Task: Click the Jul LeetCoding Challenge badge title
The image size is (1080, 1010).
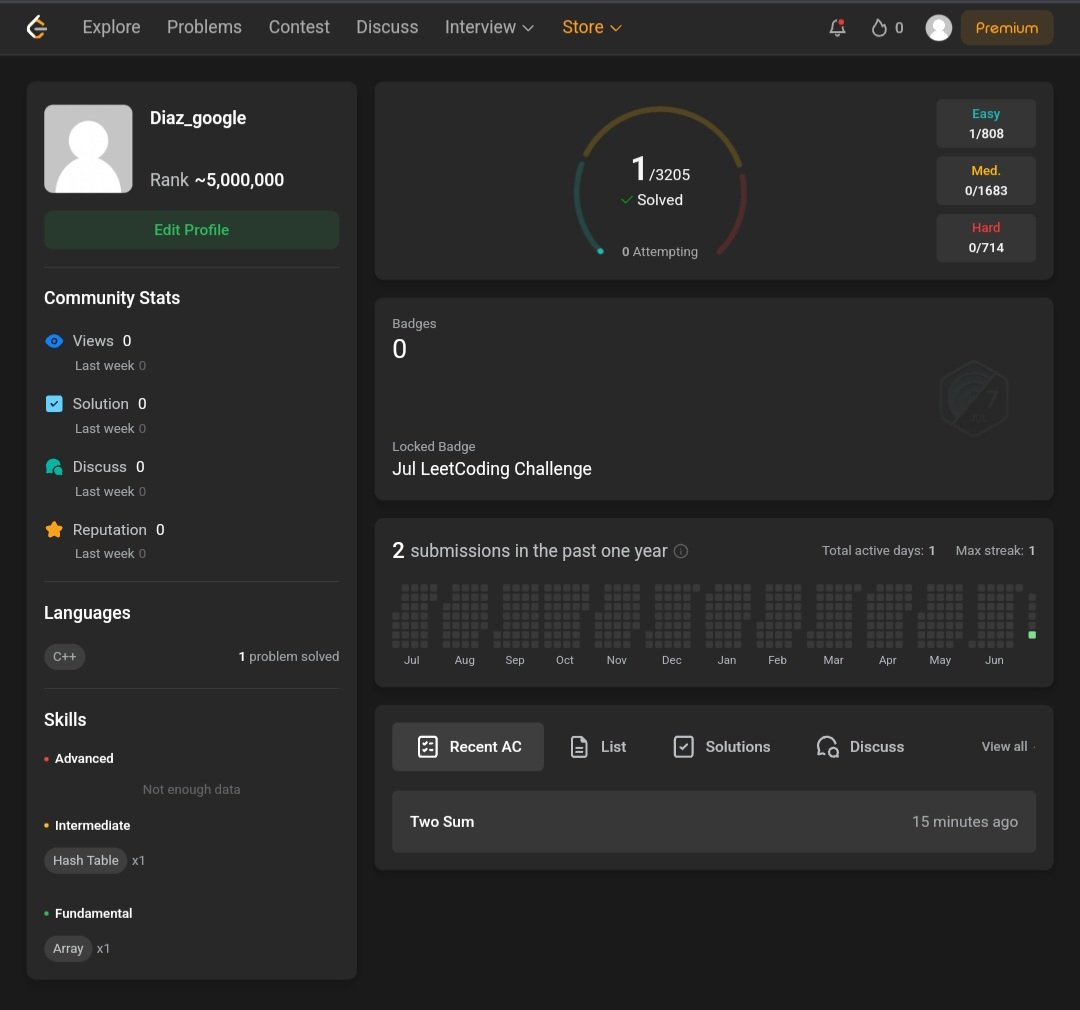Action: click(492, 468)
